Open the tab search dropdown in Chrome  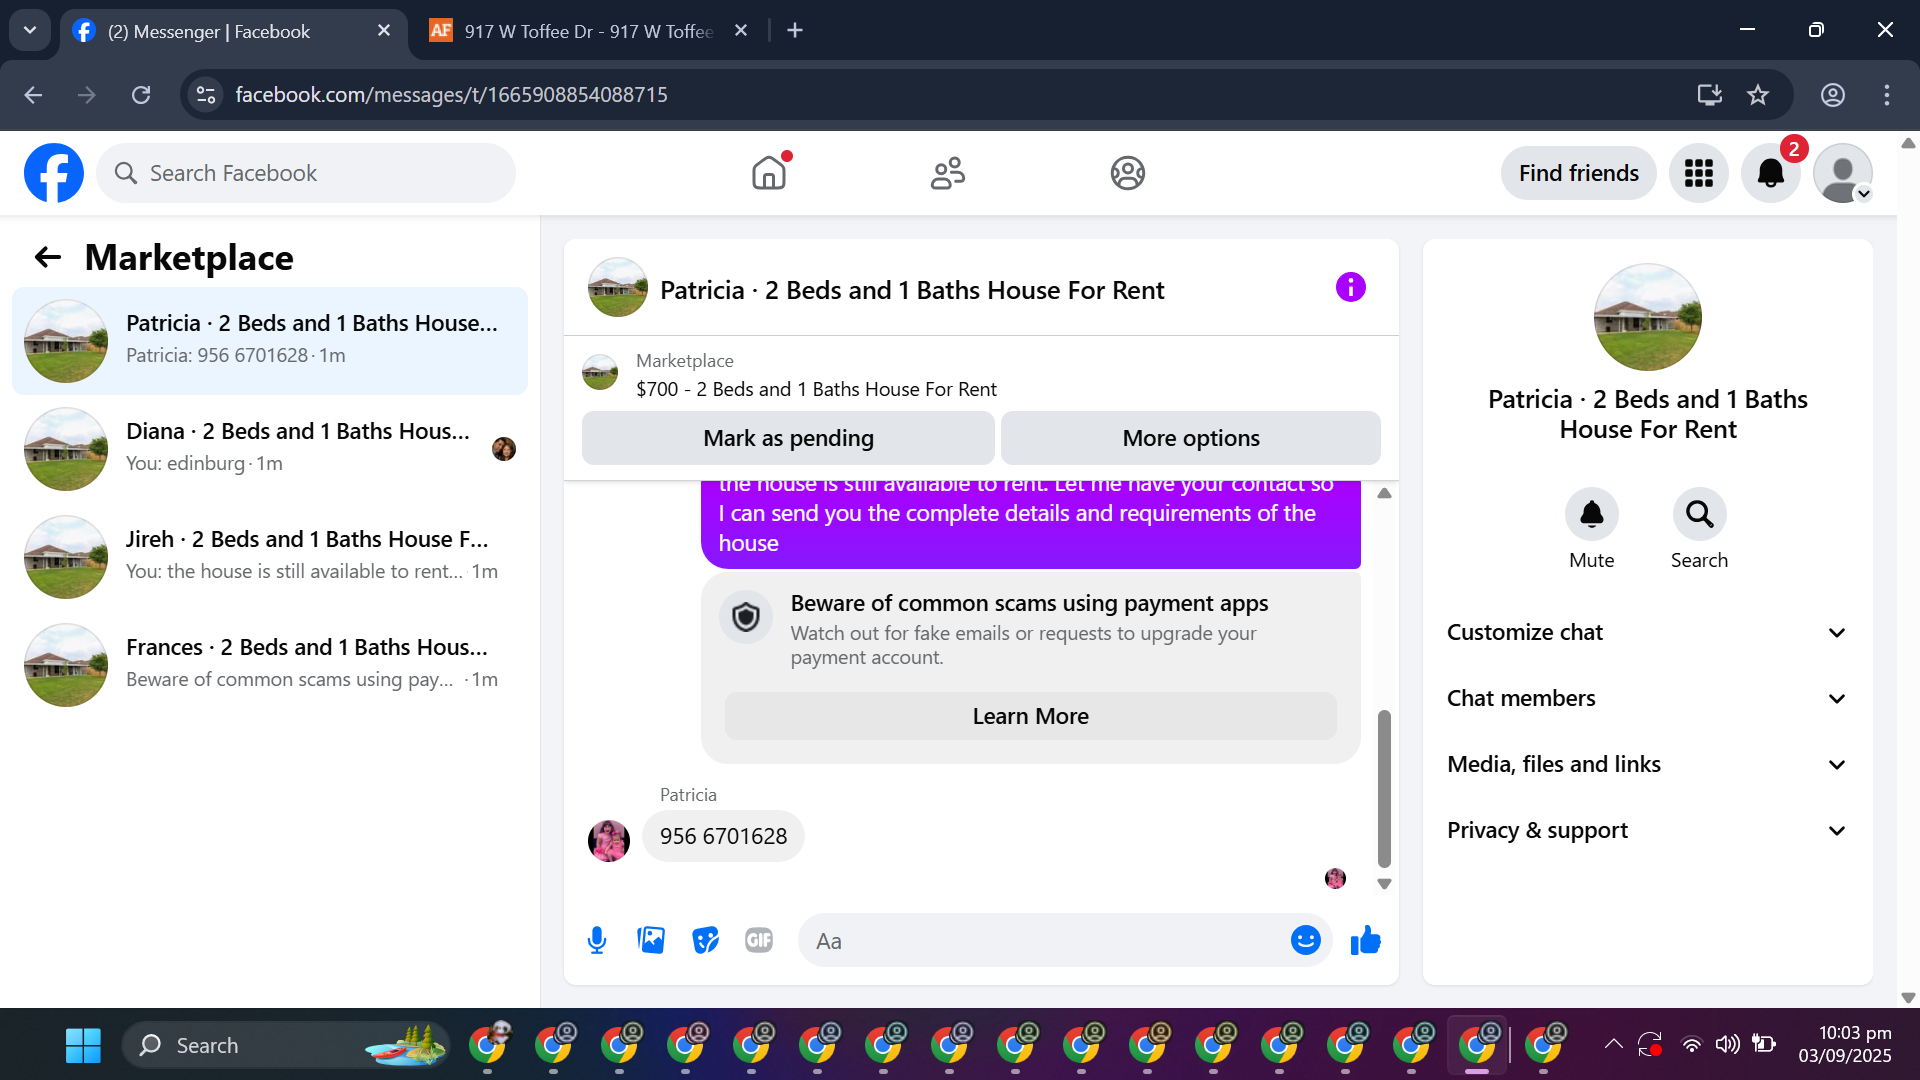click(x=30, y=30)
